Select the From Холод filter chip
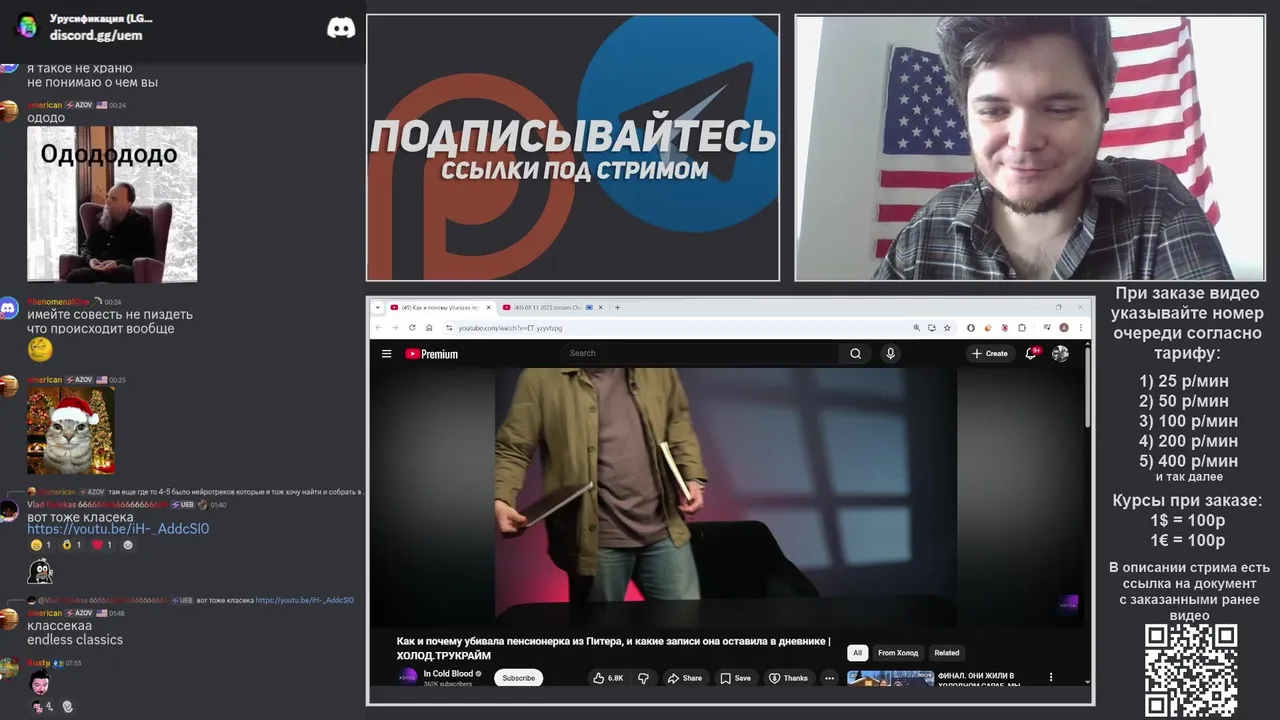Screen dimensions: 1280x720 [898, 653]
